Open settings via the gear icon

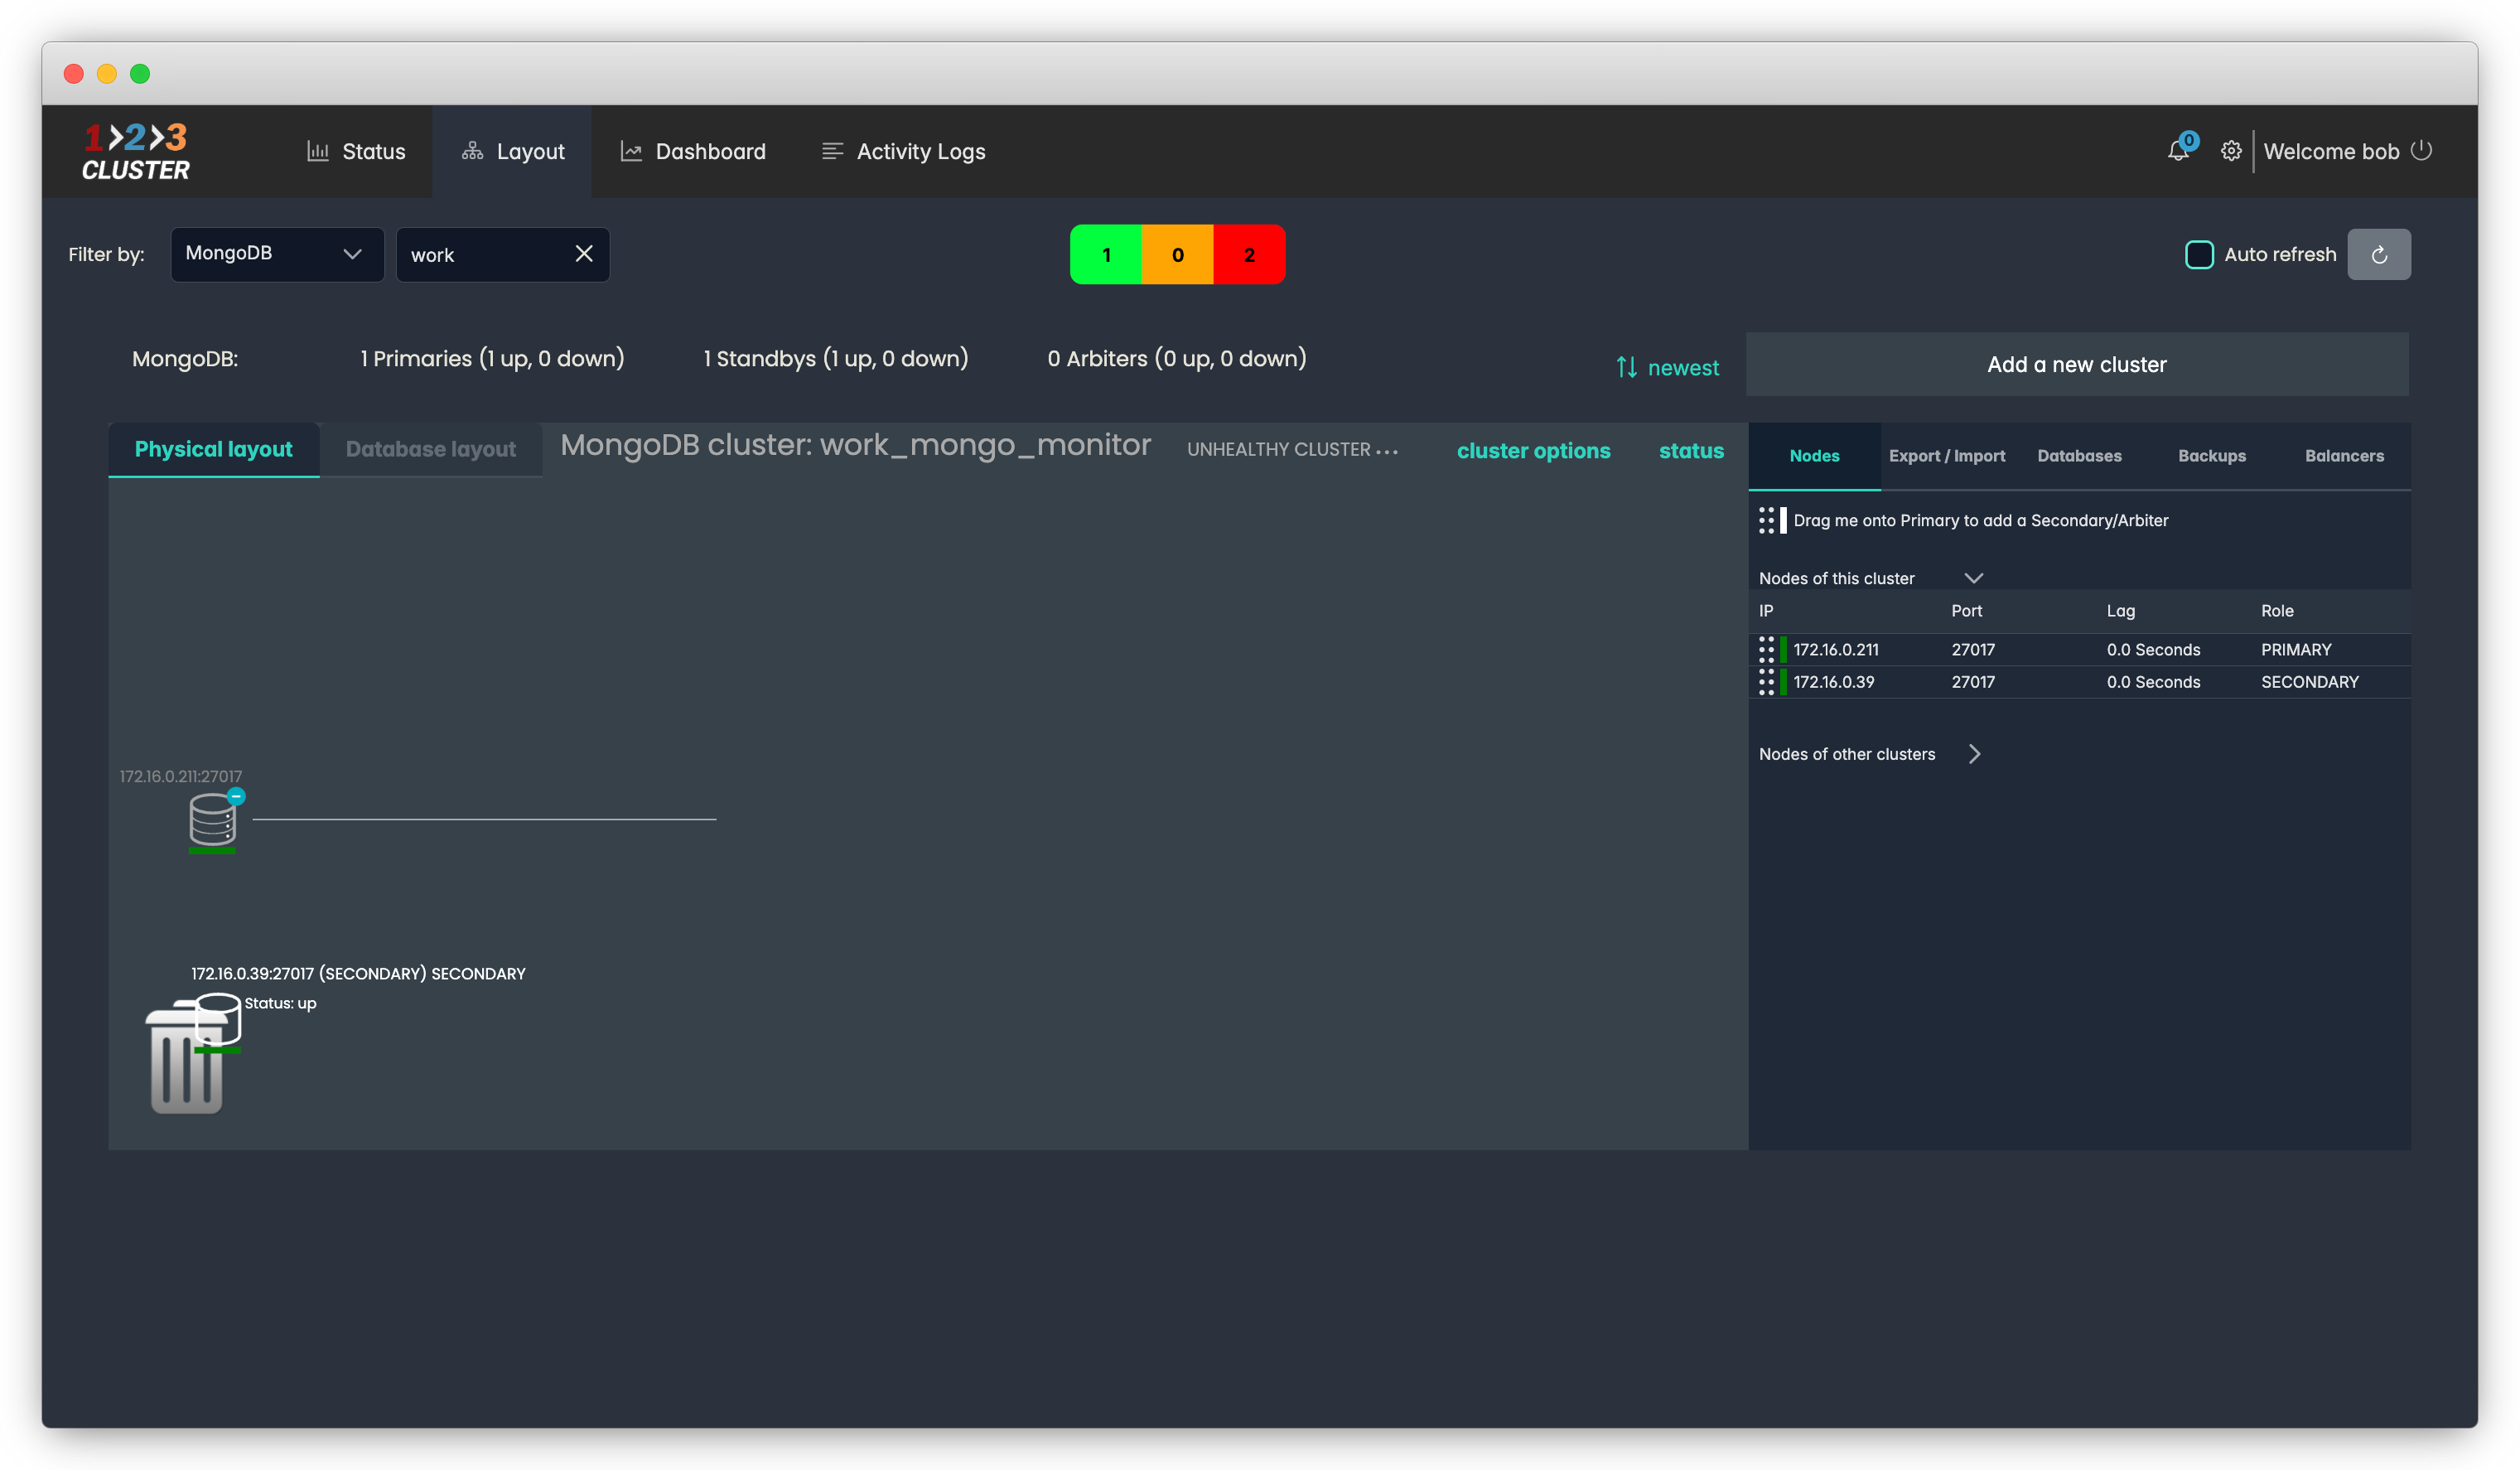[2230, 151]
